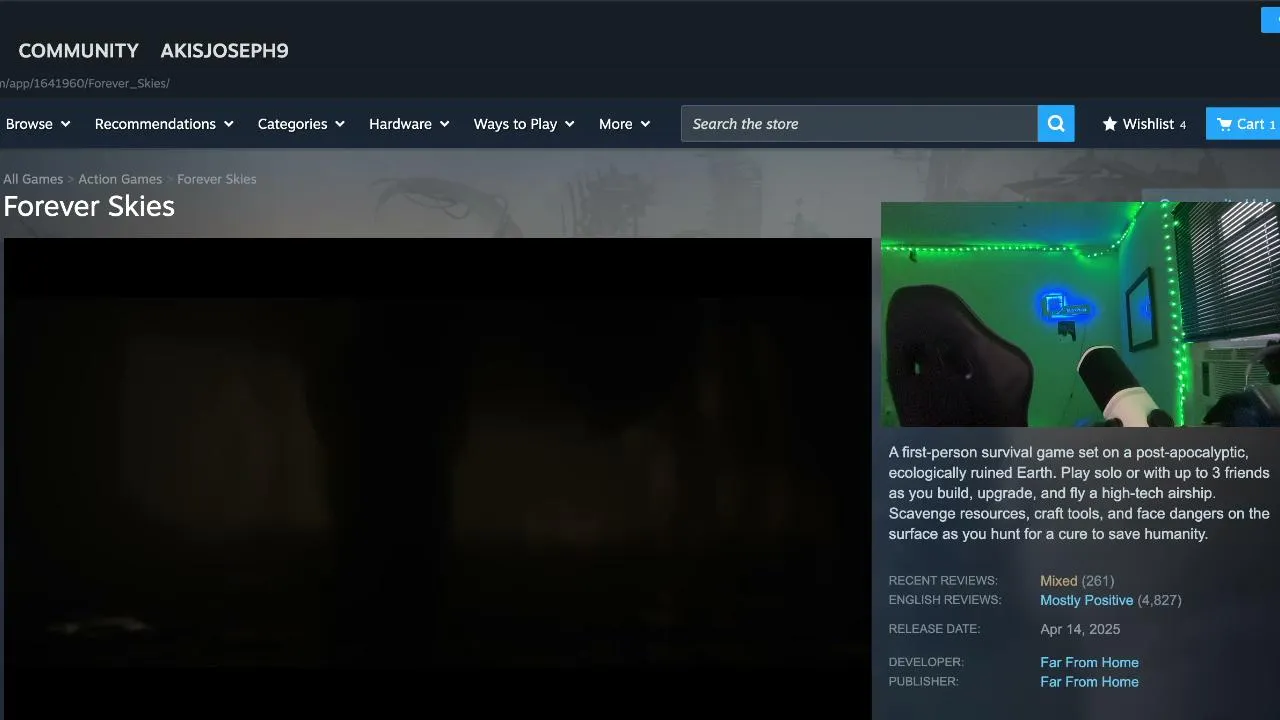Viewport: 1280px width, 720px height.
Task: Click the page URL text
Action: pos(84,83)
